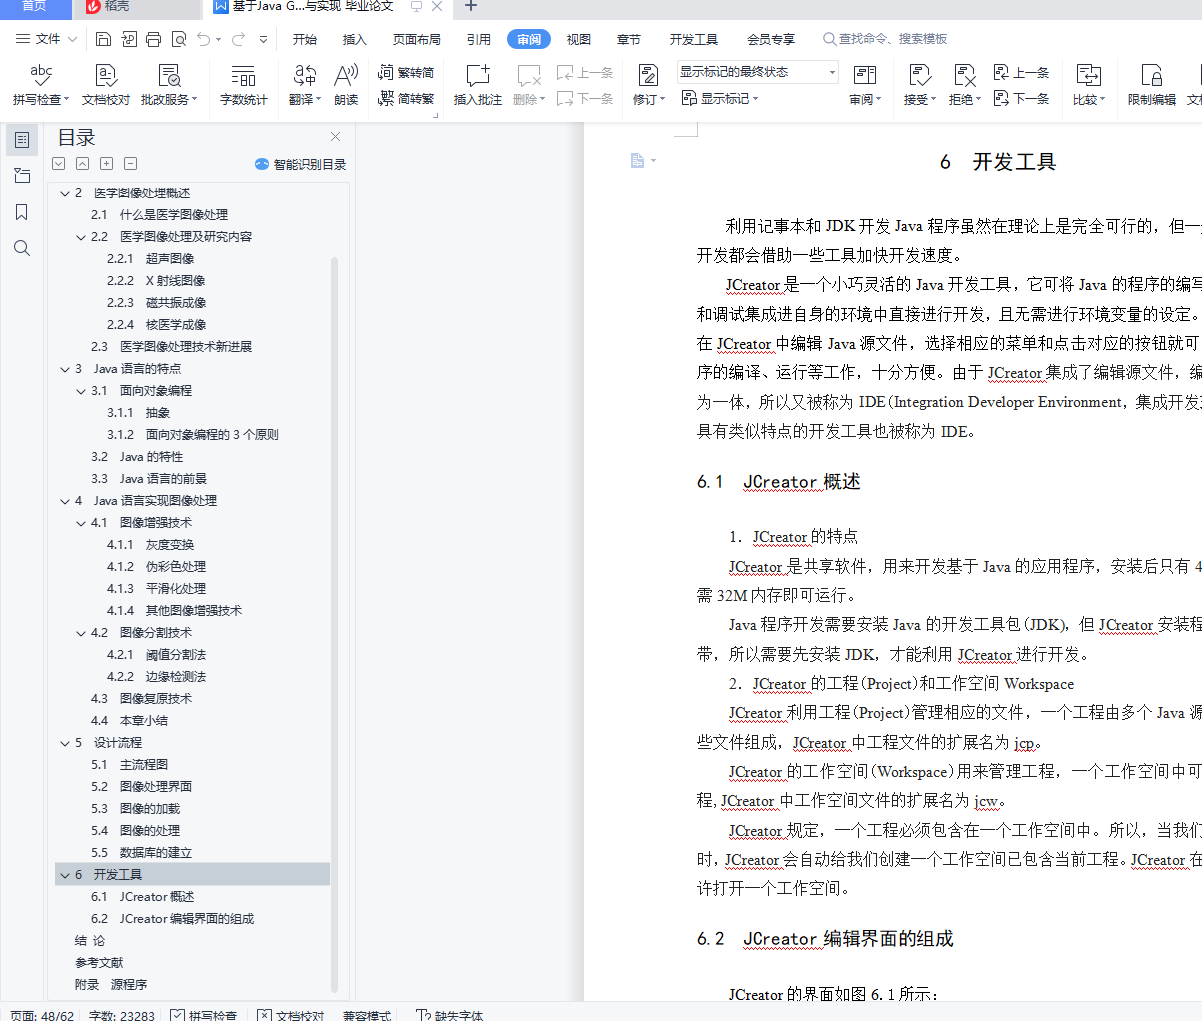The width and height of the screenshot is (1202, 1021).
Task: Switch to the 插入 ribbon tab
Action: pyautogui.click(x=354, y=39)
